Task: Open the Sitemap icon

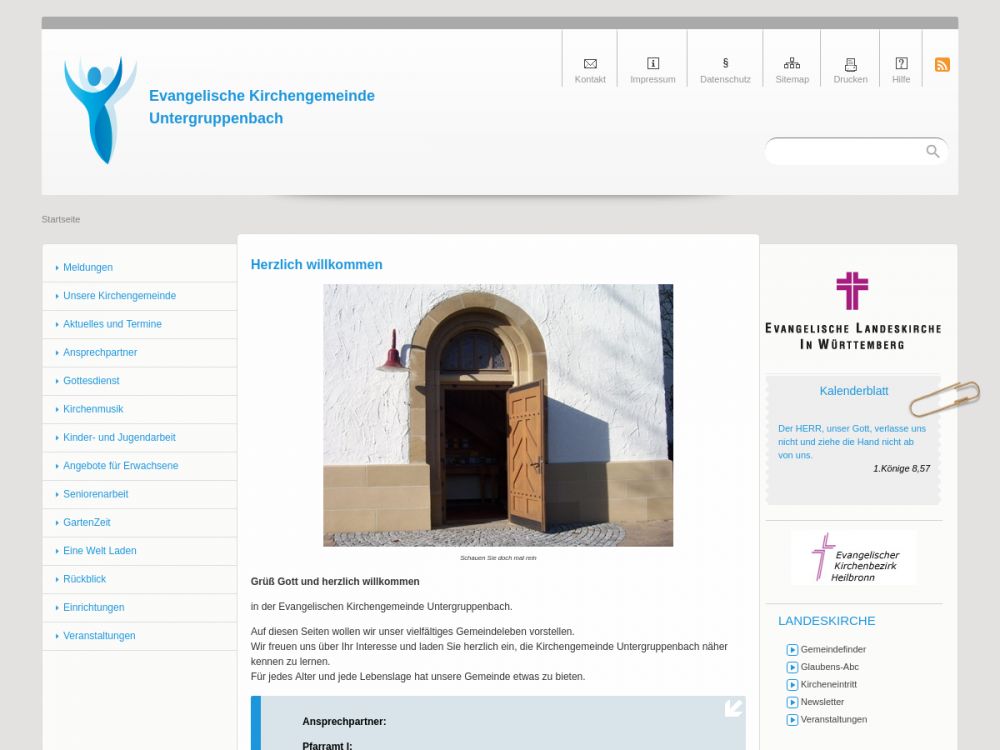Action: point(792,64)
